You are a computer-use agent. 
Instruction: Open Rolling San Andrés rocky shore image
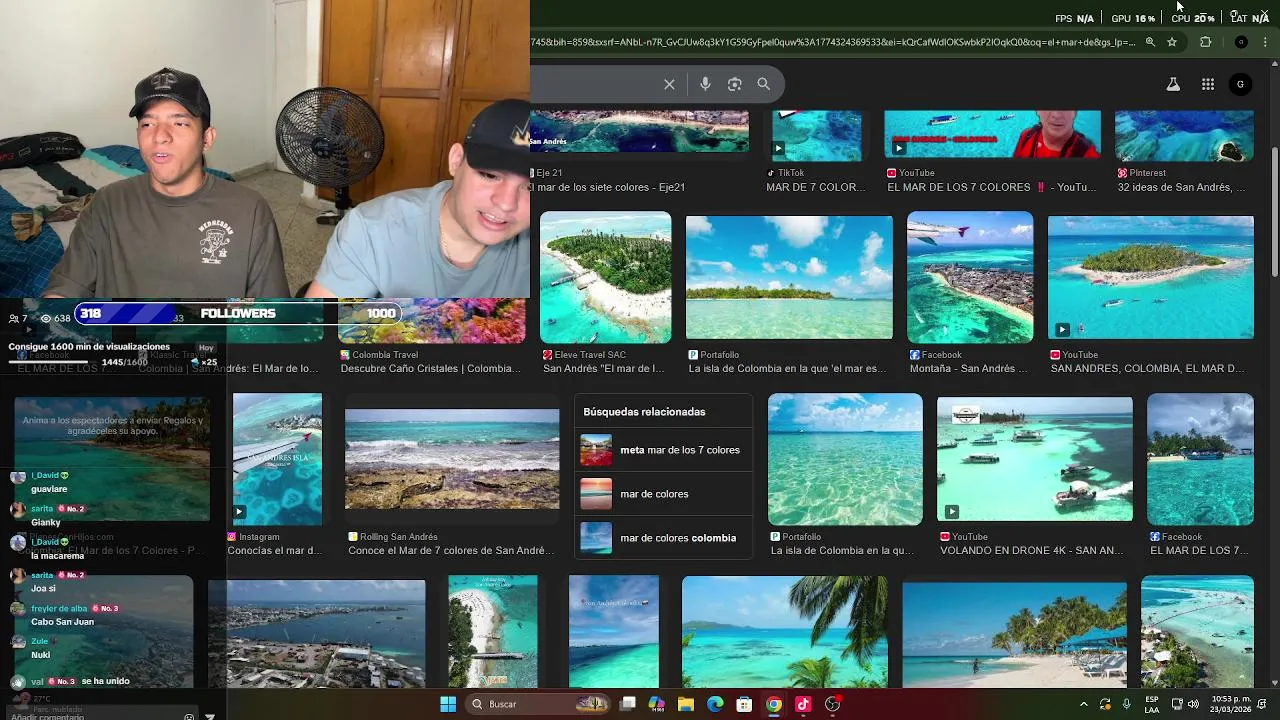coord(452,459)
